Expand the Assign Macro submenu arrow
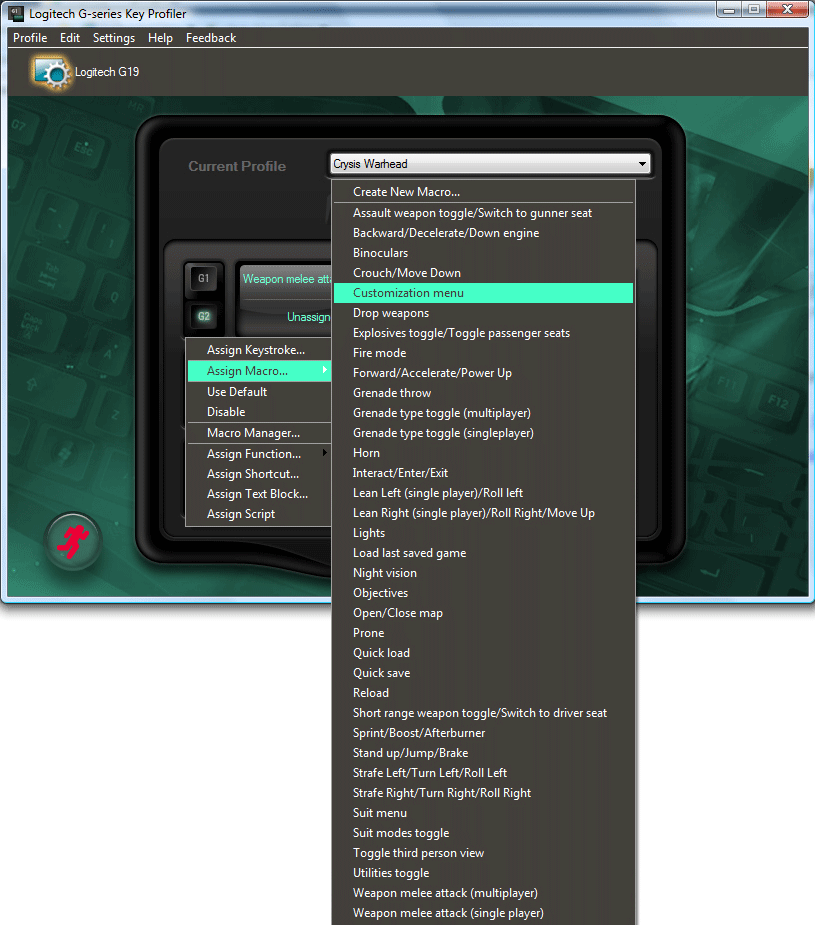The height and width of the screenshot is (925, 815). pos(324,370)
